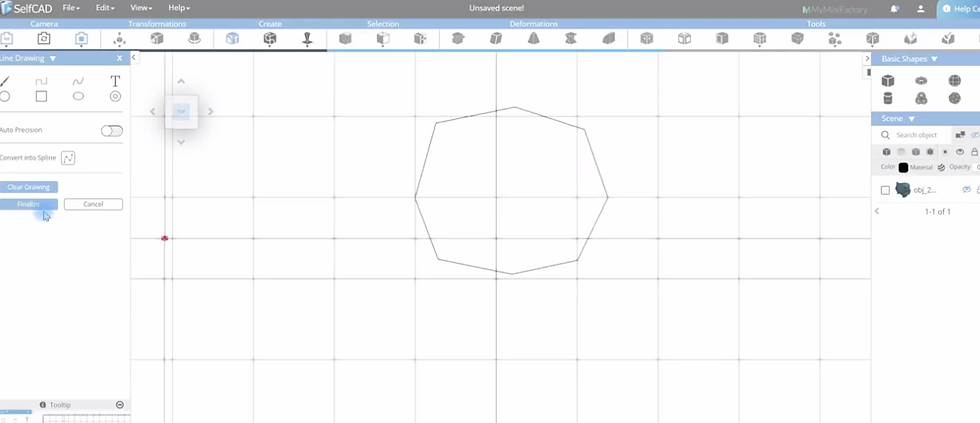Open the notifications bell icon
The height and width of the screenshot is (423, 980).
point(895,9)
